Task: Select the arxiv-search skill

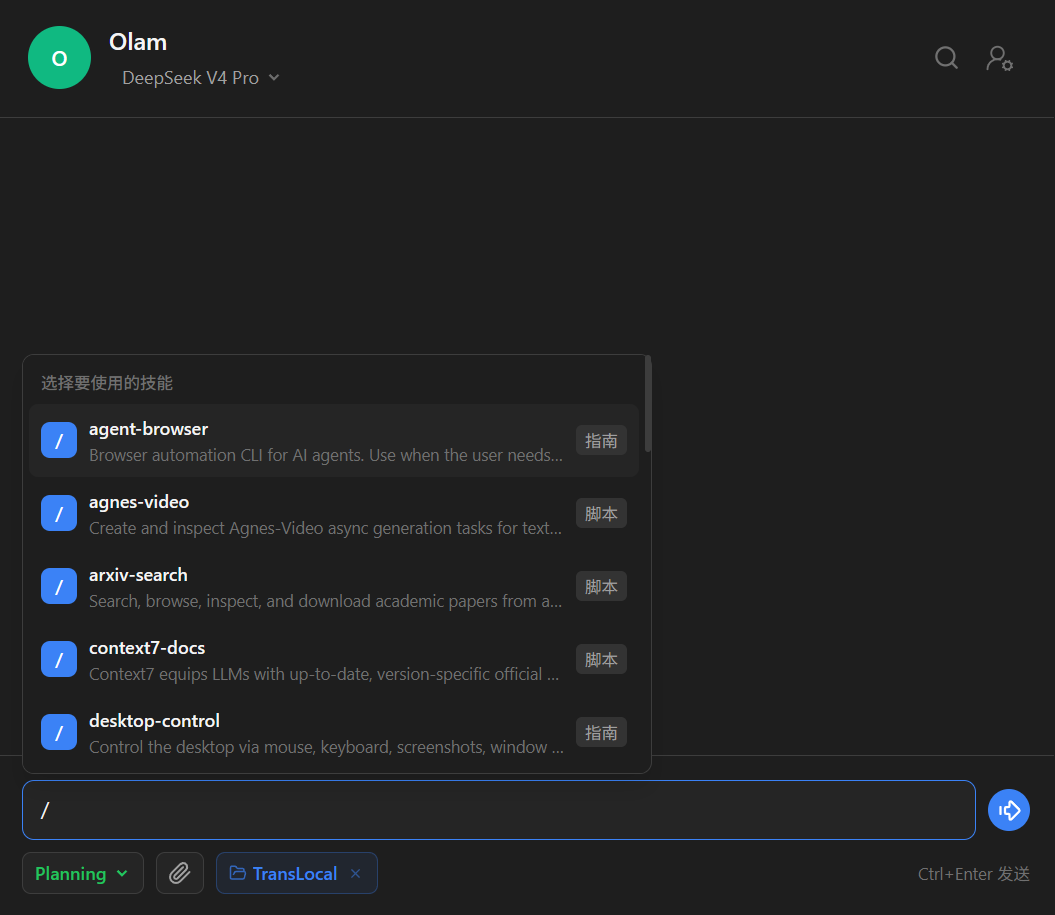Action: [x=334, y=587]
